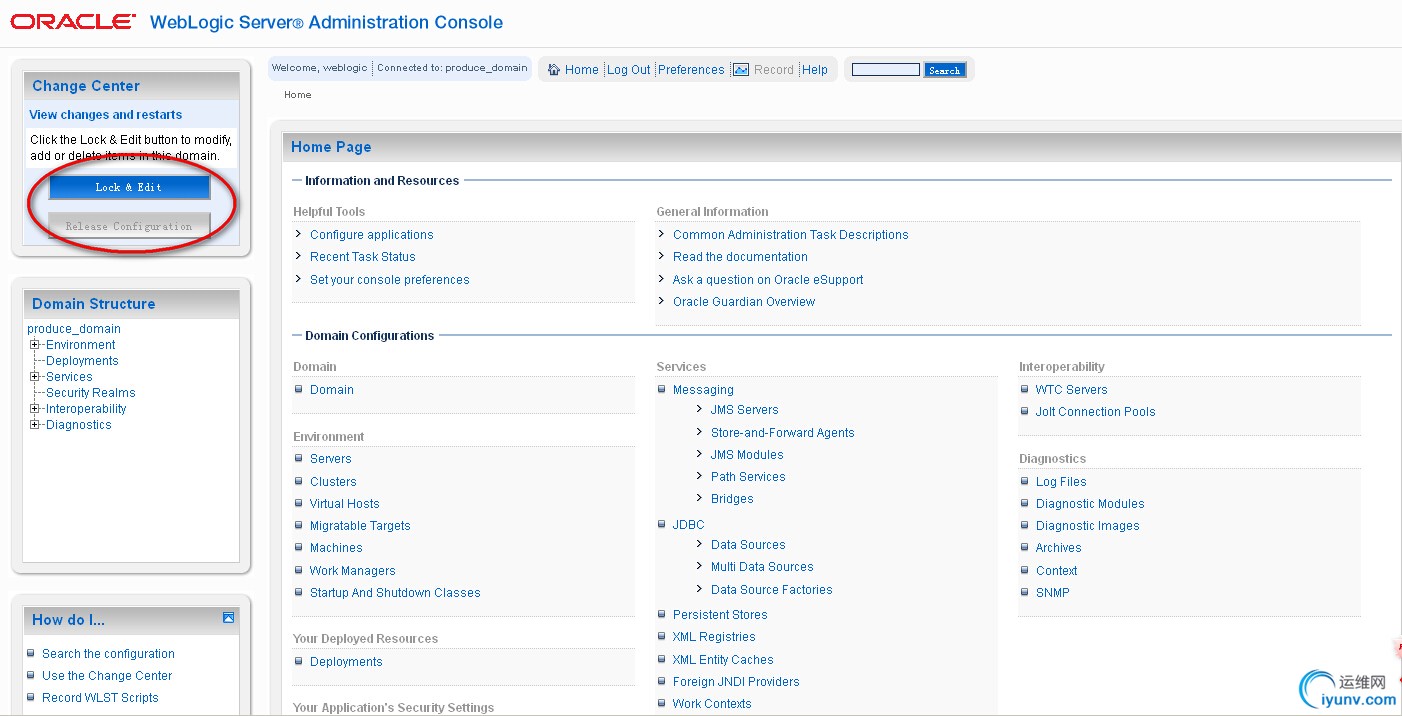Minimize the How do I panel icon
Viewport: 1402px width, 716px height.
tap(228, 618)
